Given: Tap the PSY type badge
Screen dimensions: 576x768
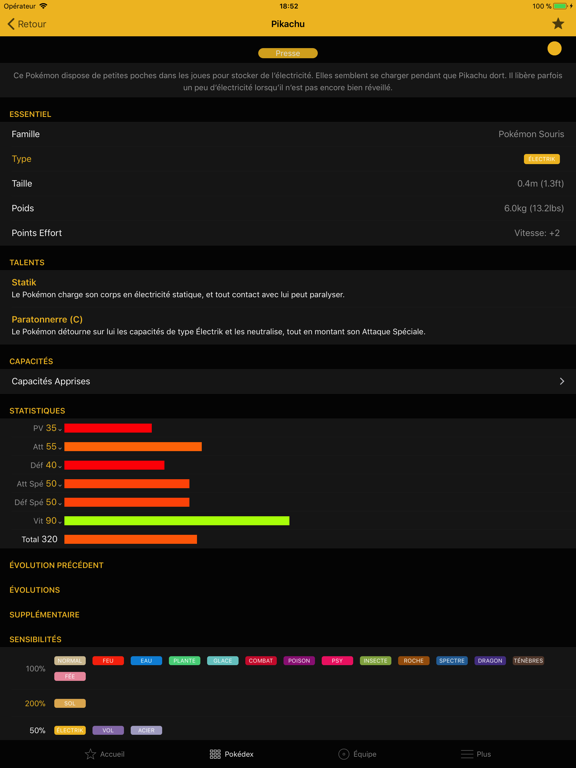Looking at the screenshot, I should pos(337,661).
